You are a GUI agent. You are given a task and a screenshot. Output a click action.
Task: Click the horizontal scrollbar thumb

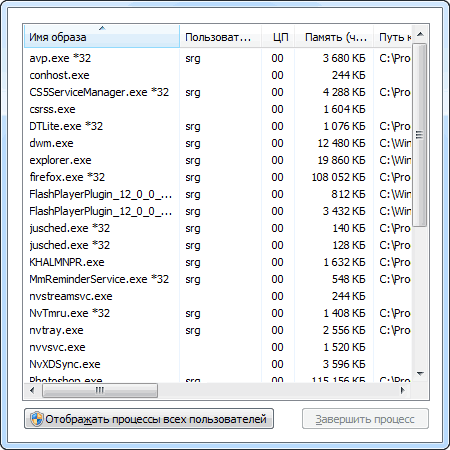tap(100, 390)
